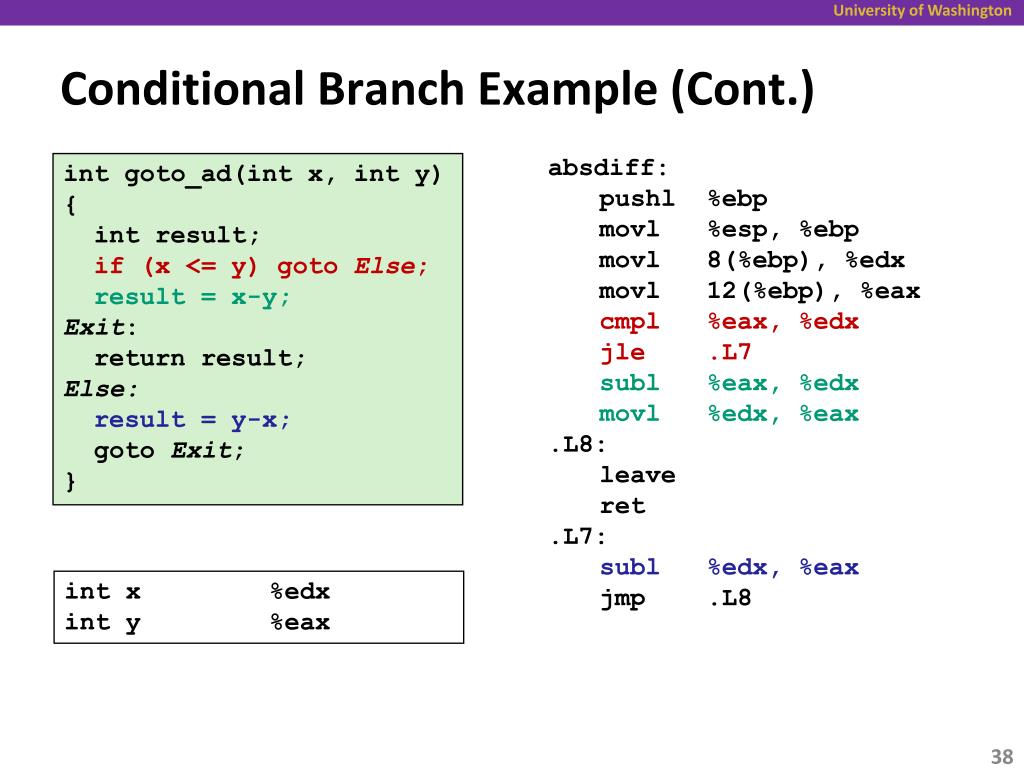Click the red 'jle .L7' instruction
Image resolution: width=1024 pixels, height=768 pixels.
coord(675,353)
